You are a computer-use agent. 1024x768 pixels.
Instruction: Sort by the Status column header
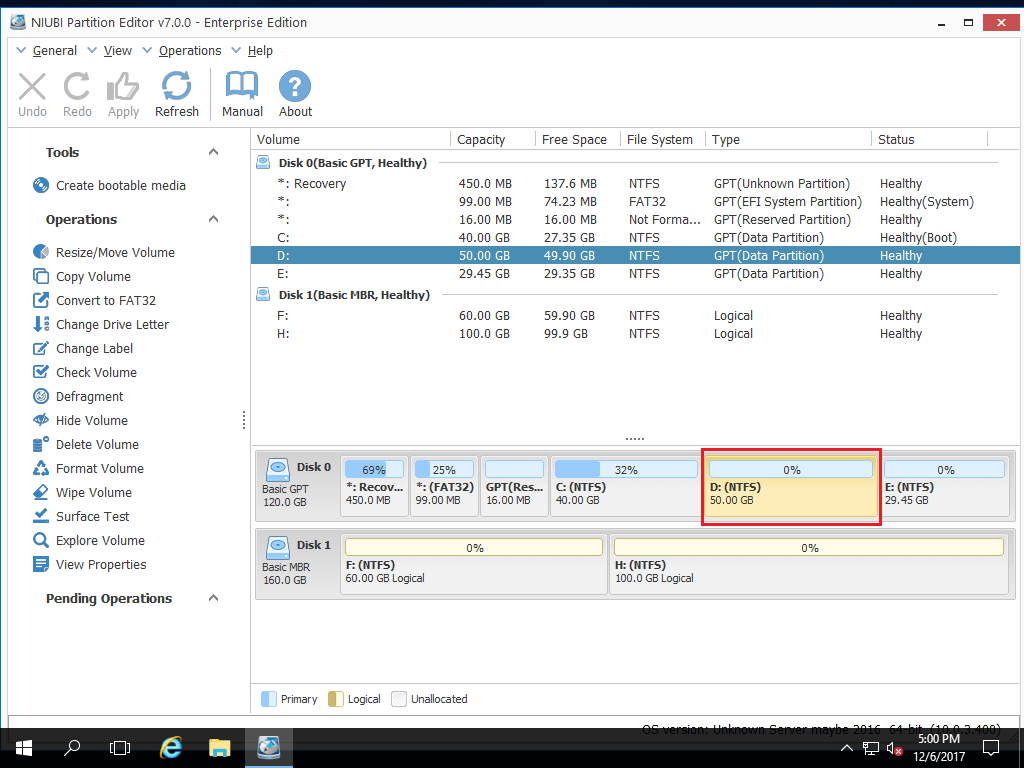(x=929, y=139)
